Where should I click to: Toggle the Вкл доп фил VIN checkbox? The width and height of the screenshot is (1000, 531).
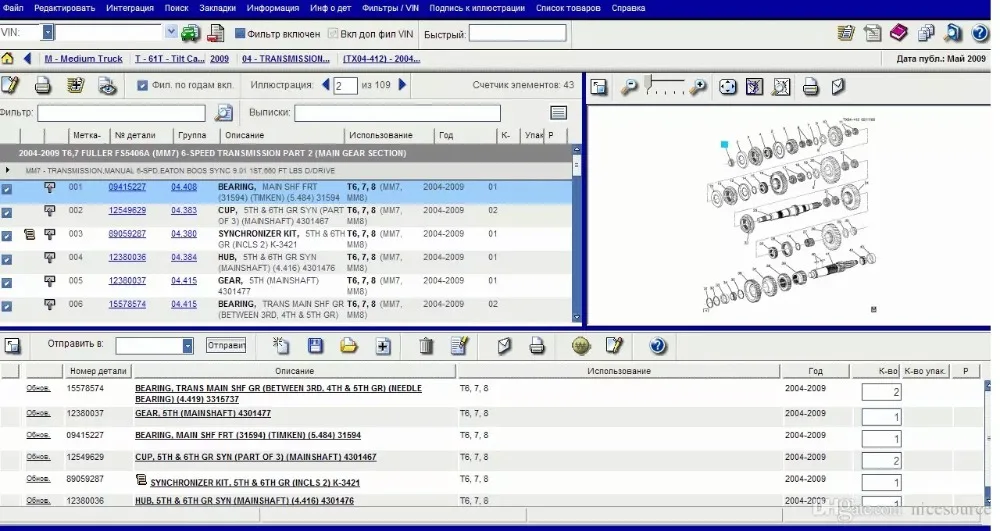tap(333, 33)
